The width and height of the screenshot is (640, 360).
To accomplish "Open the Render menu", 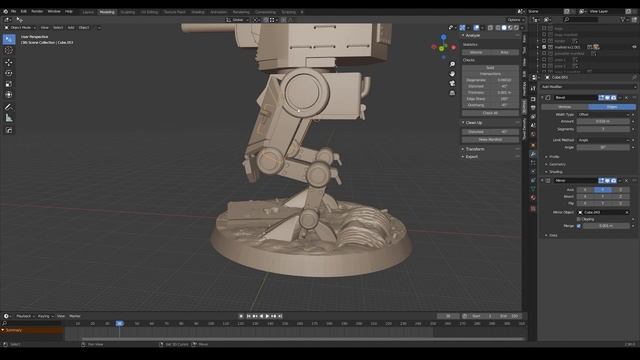I will pyautogui.click(x=37, y=11).
